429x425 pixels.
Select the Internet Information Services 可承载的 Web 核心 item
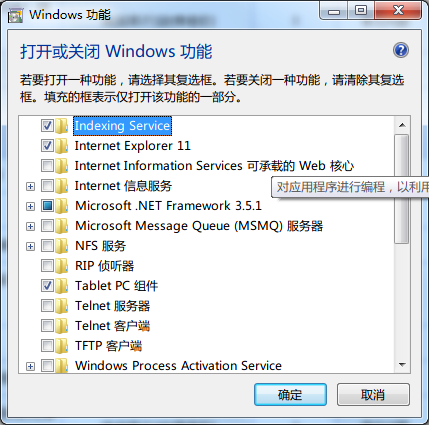coord(214,166)
